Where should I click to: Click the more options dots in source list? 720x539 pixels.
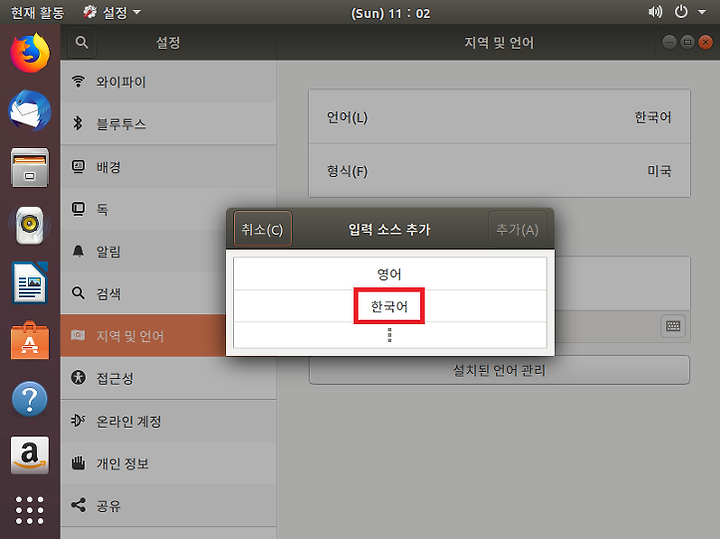(x=390, y=335)
